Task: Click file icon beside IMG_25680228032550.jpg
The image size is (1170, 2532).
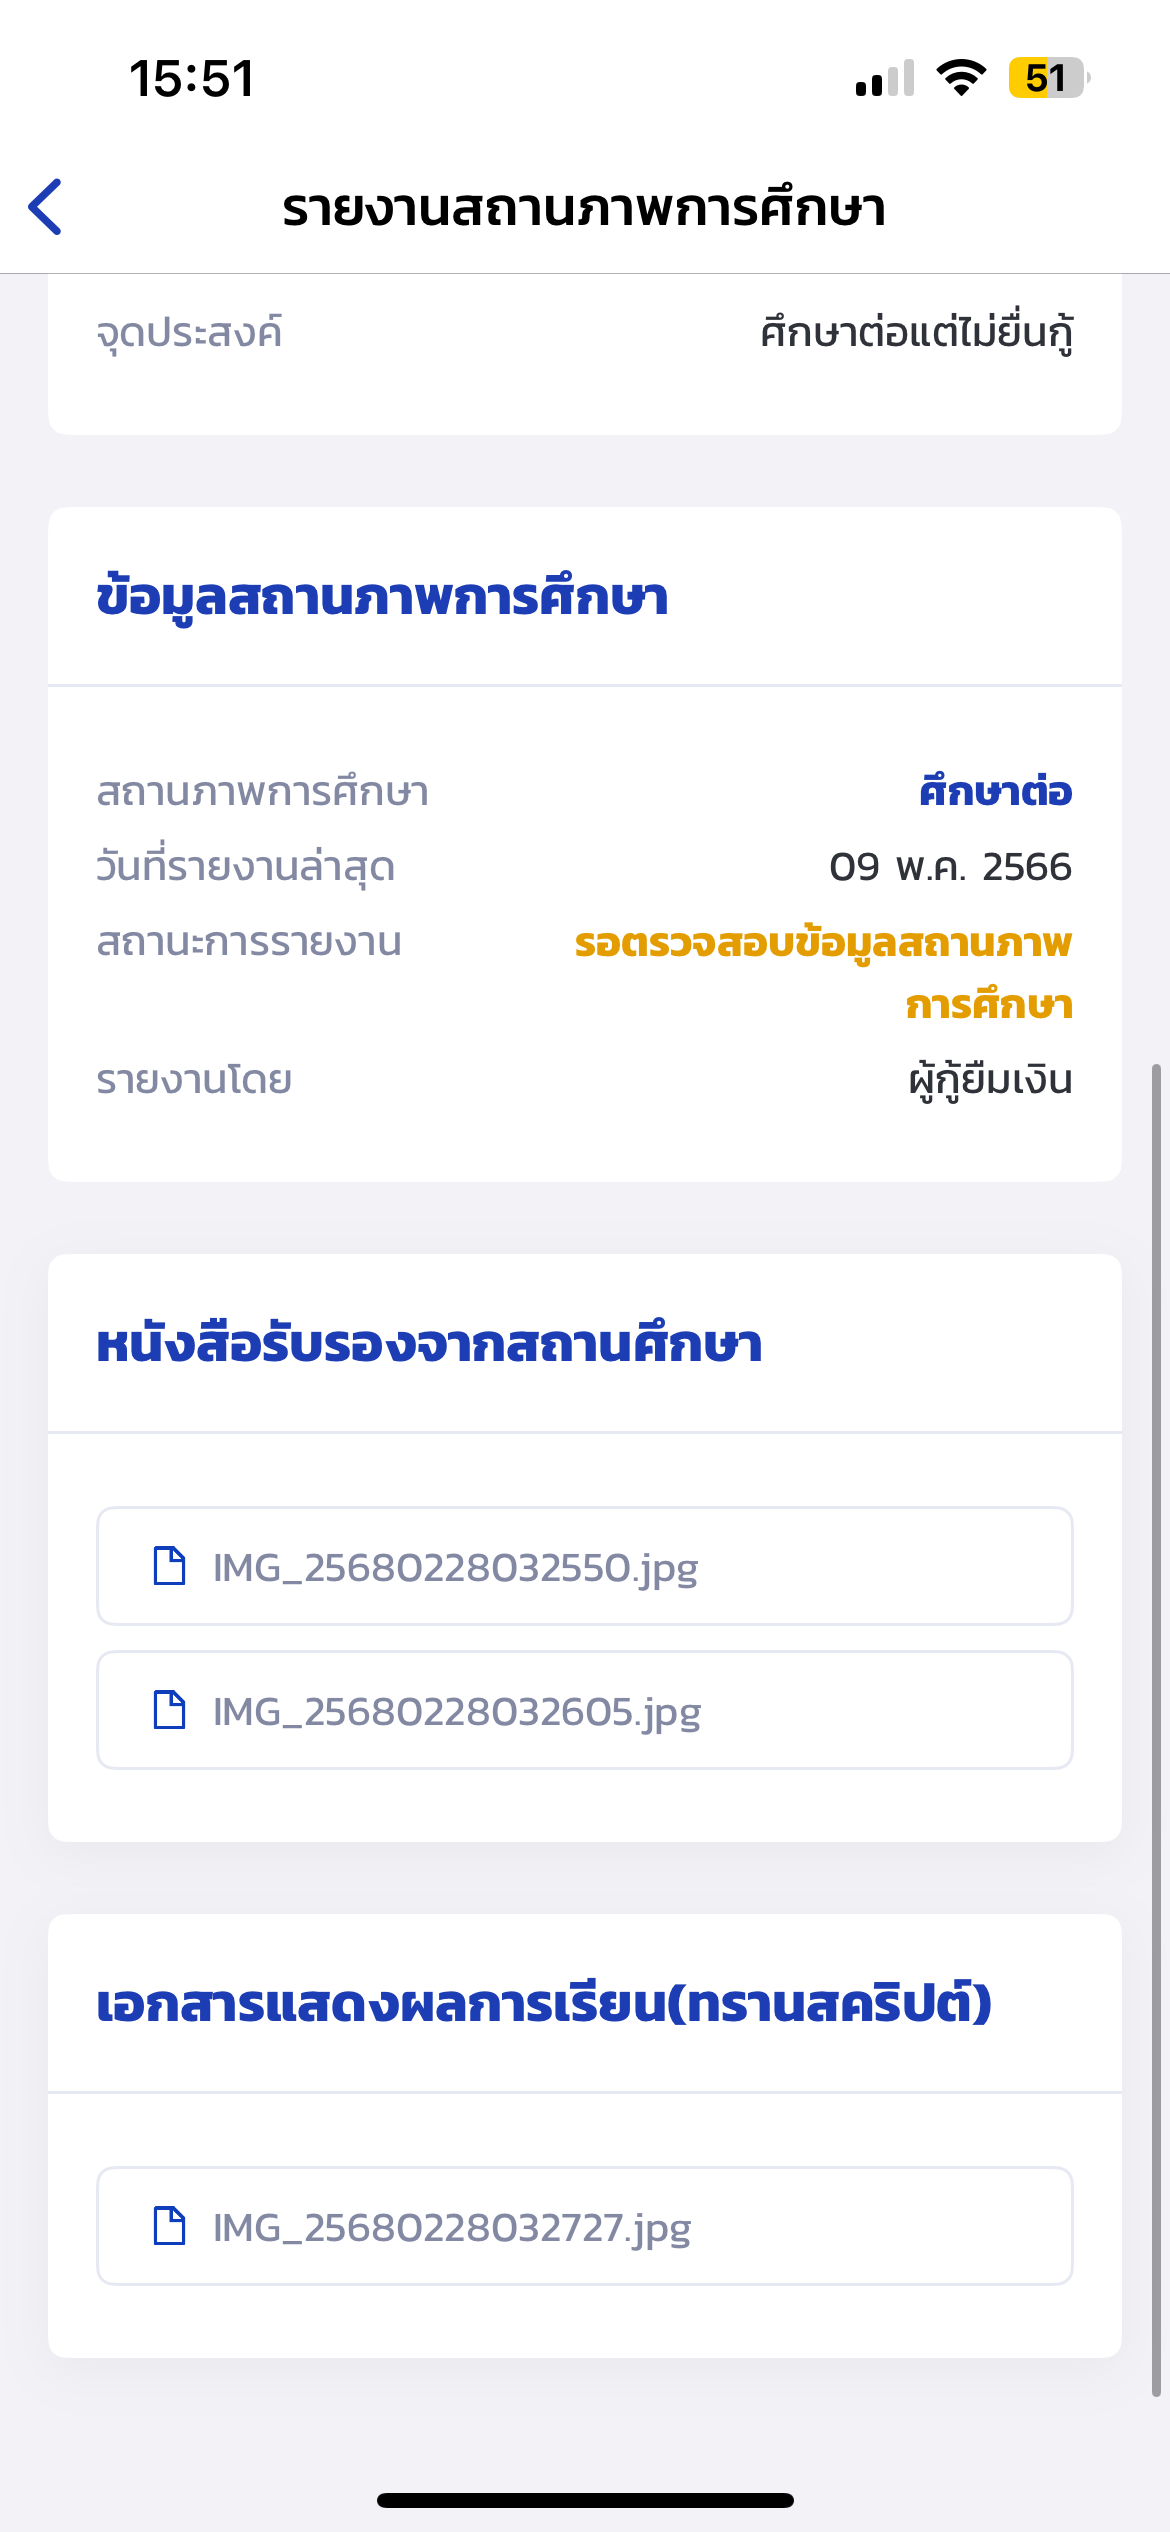Action: (x=169, y=1566)
